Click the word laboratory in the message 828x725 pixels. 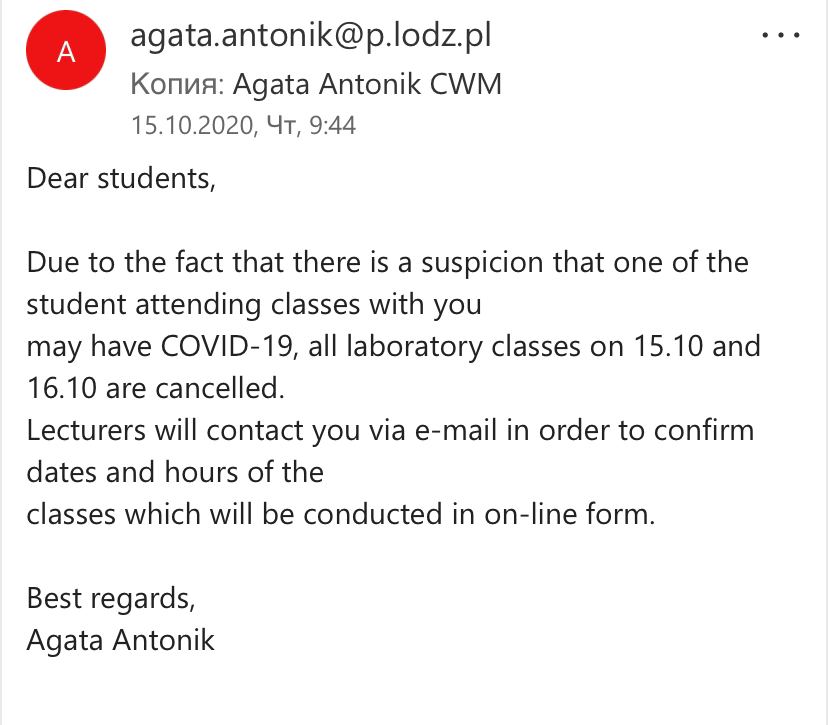coord(415,347)
